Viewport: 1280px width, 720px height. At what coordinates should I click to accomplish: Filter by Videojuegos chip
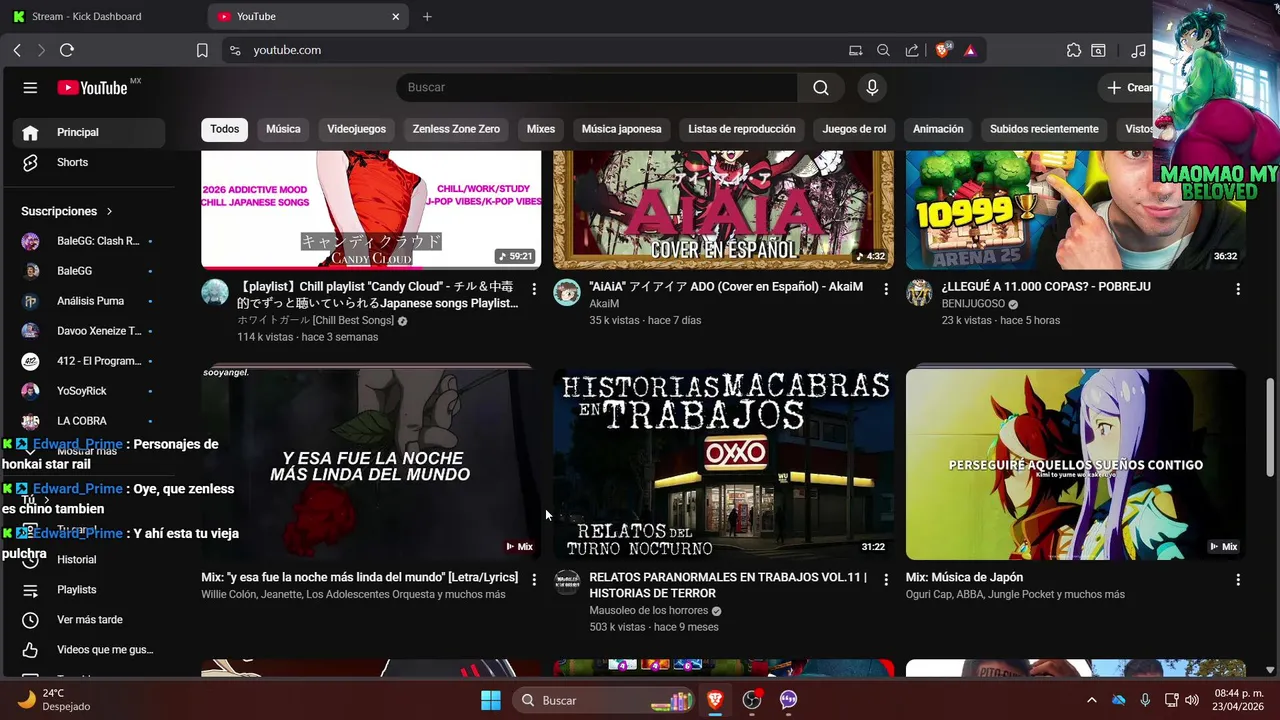[356, 129]
